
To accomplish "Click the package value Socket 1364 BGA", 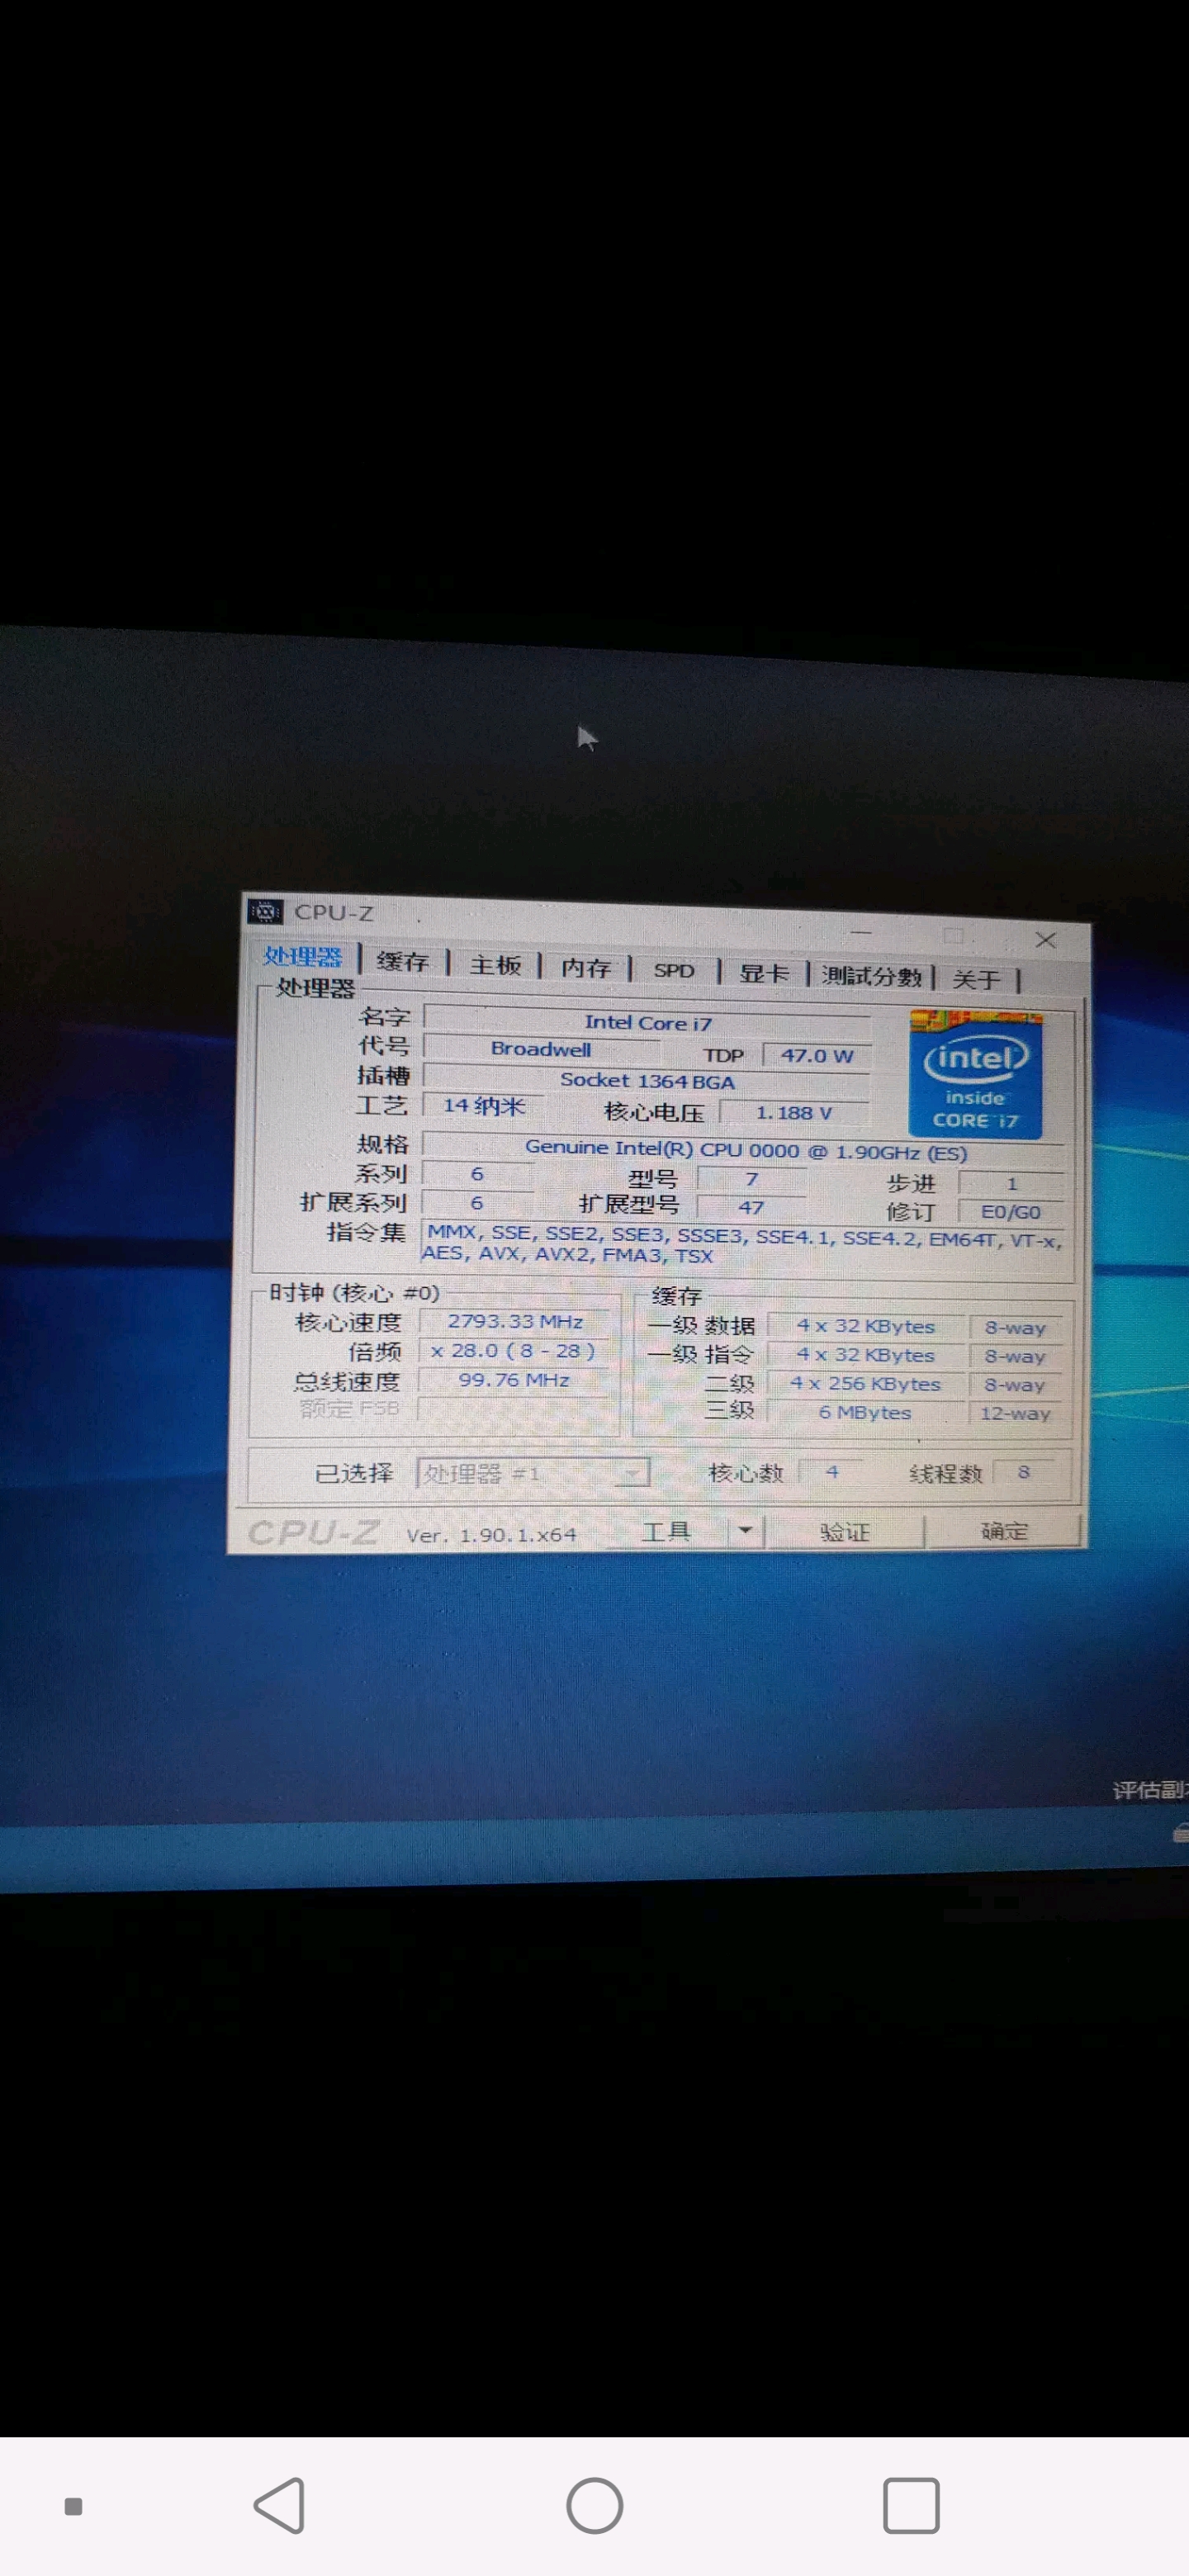I will tap(647, 1080).
